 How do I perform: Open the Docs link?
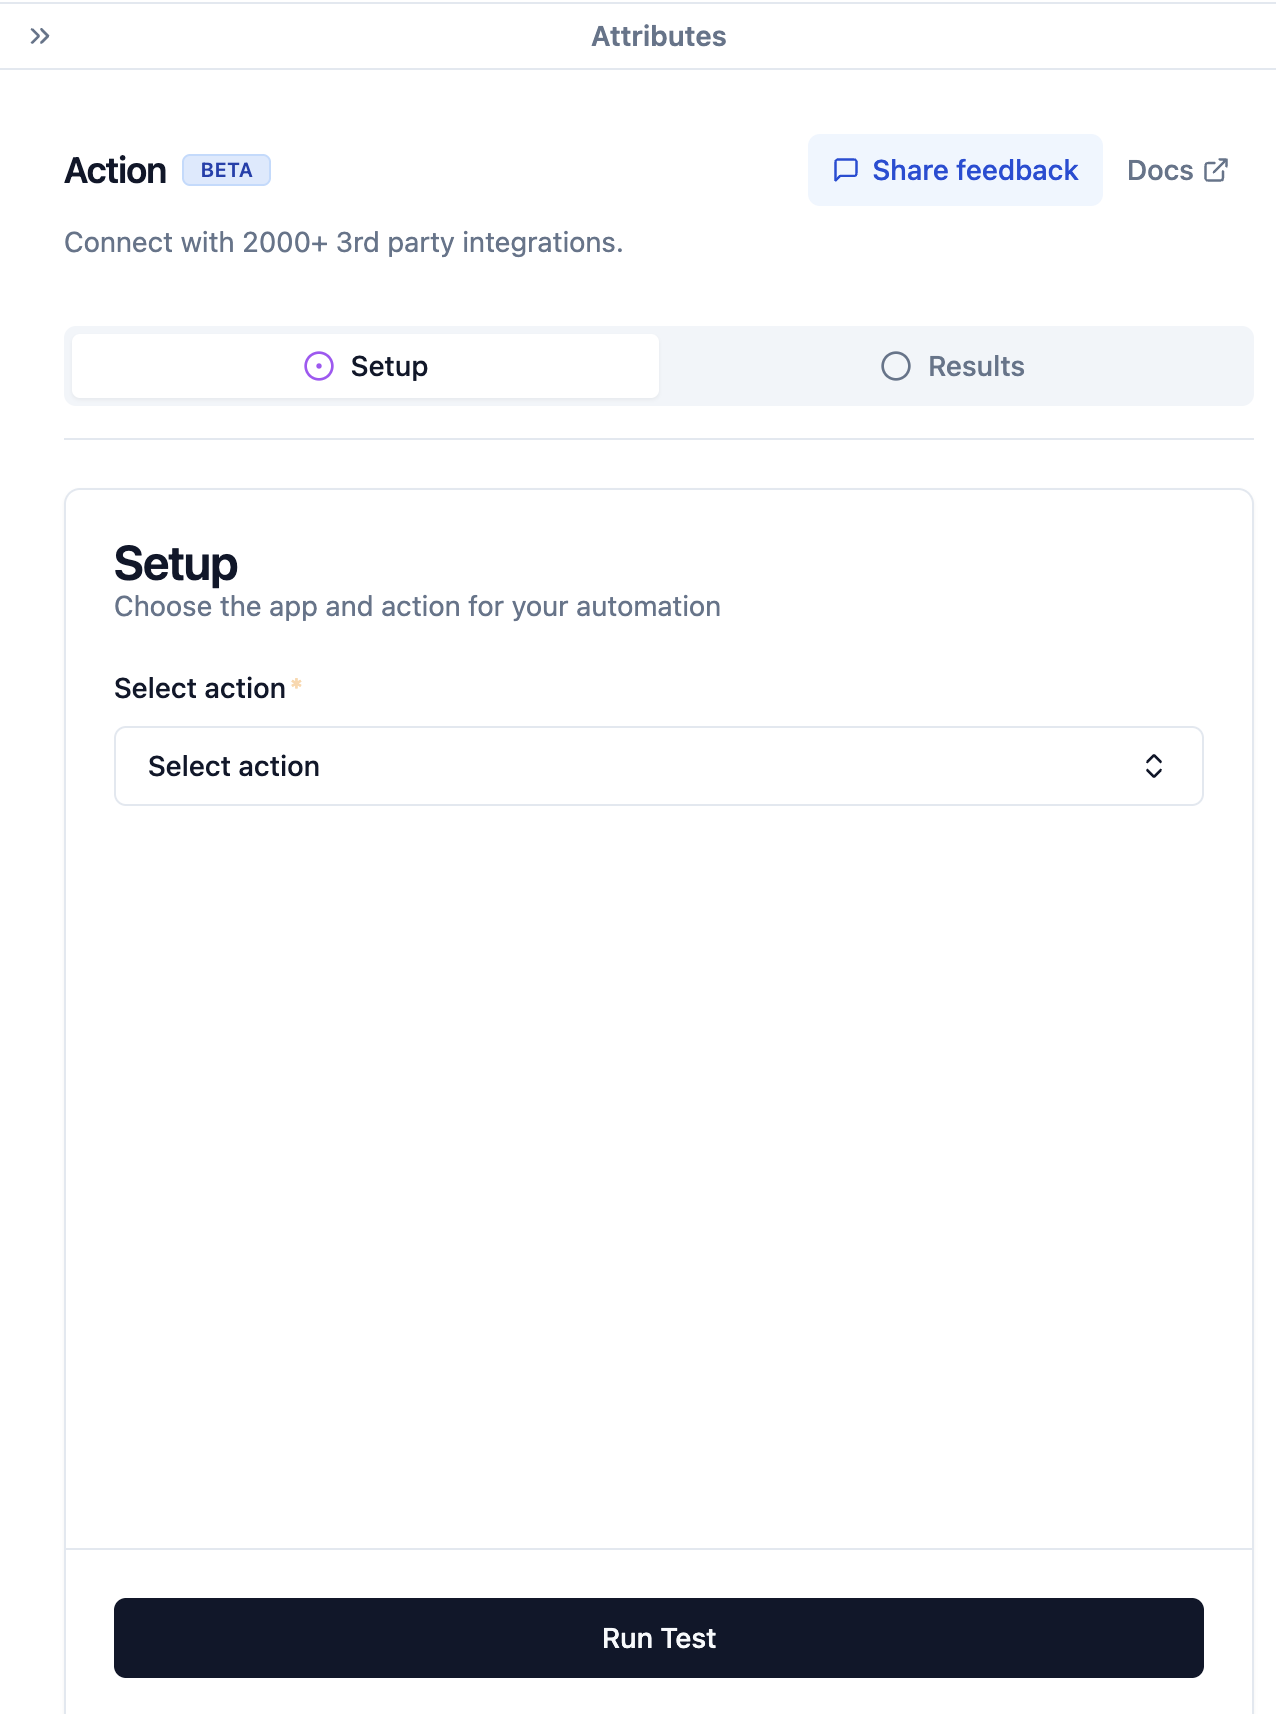(x=1160, y=170)
